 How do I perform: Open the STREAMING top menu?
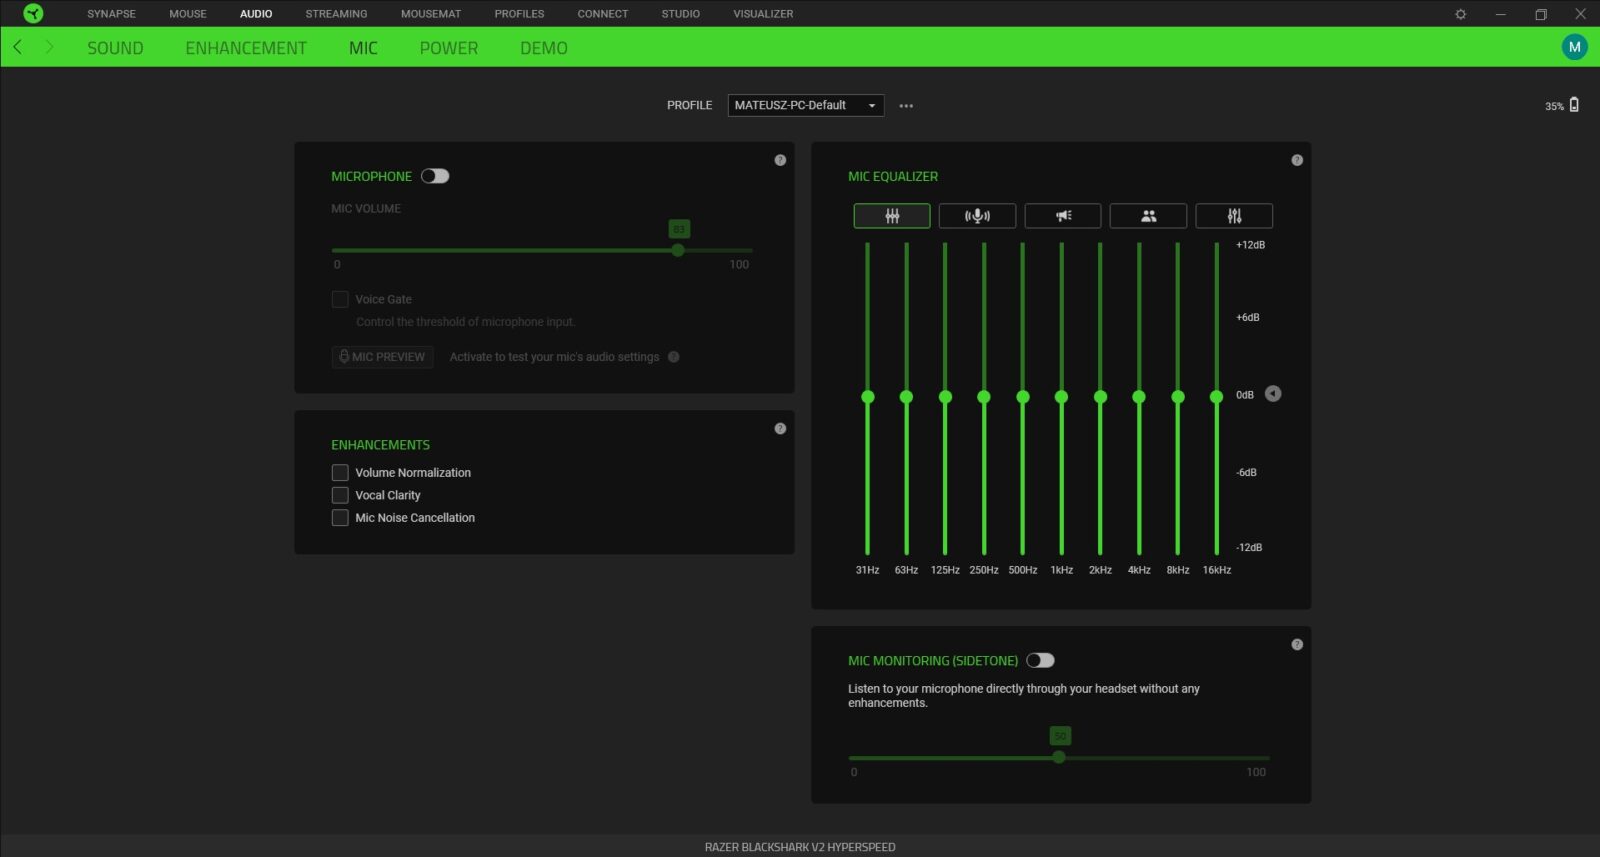pyautogui.click(x=336, y=14)
